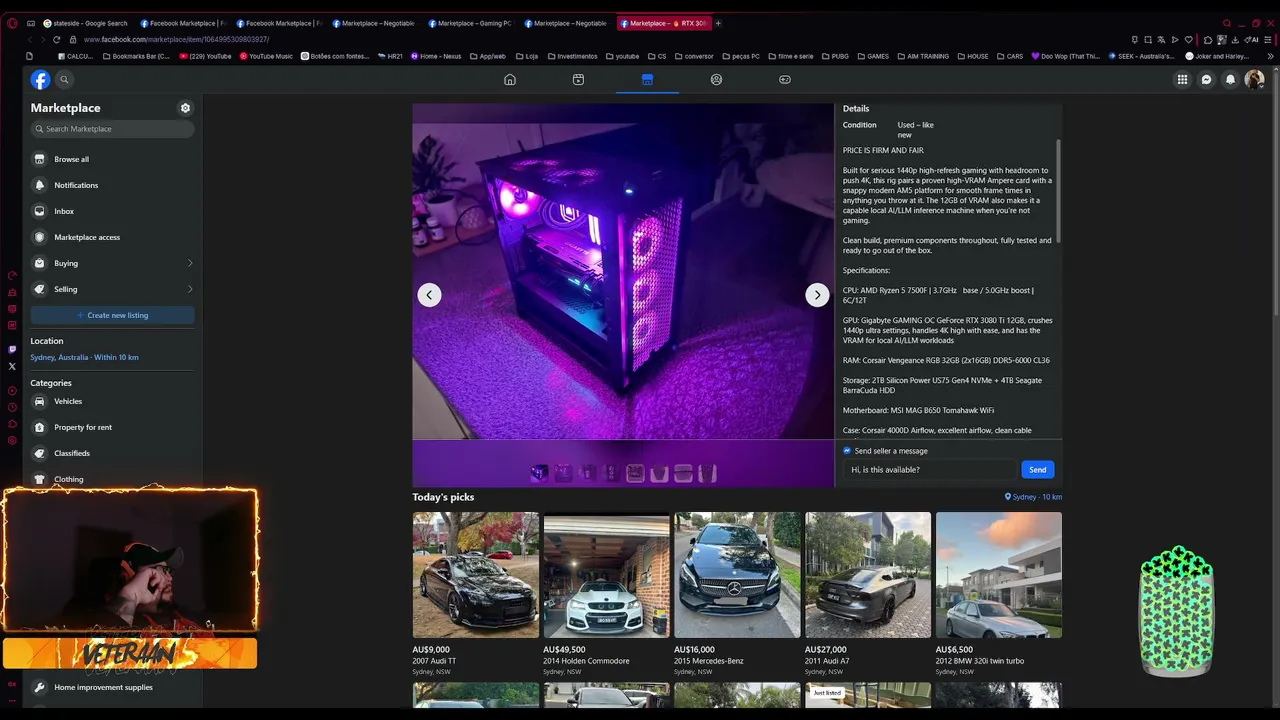The image size is (1280, 720).
Task: Click the Marketplace access icon
Action: click(40, 237)
